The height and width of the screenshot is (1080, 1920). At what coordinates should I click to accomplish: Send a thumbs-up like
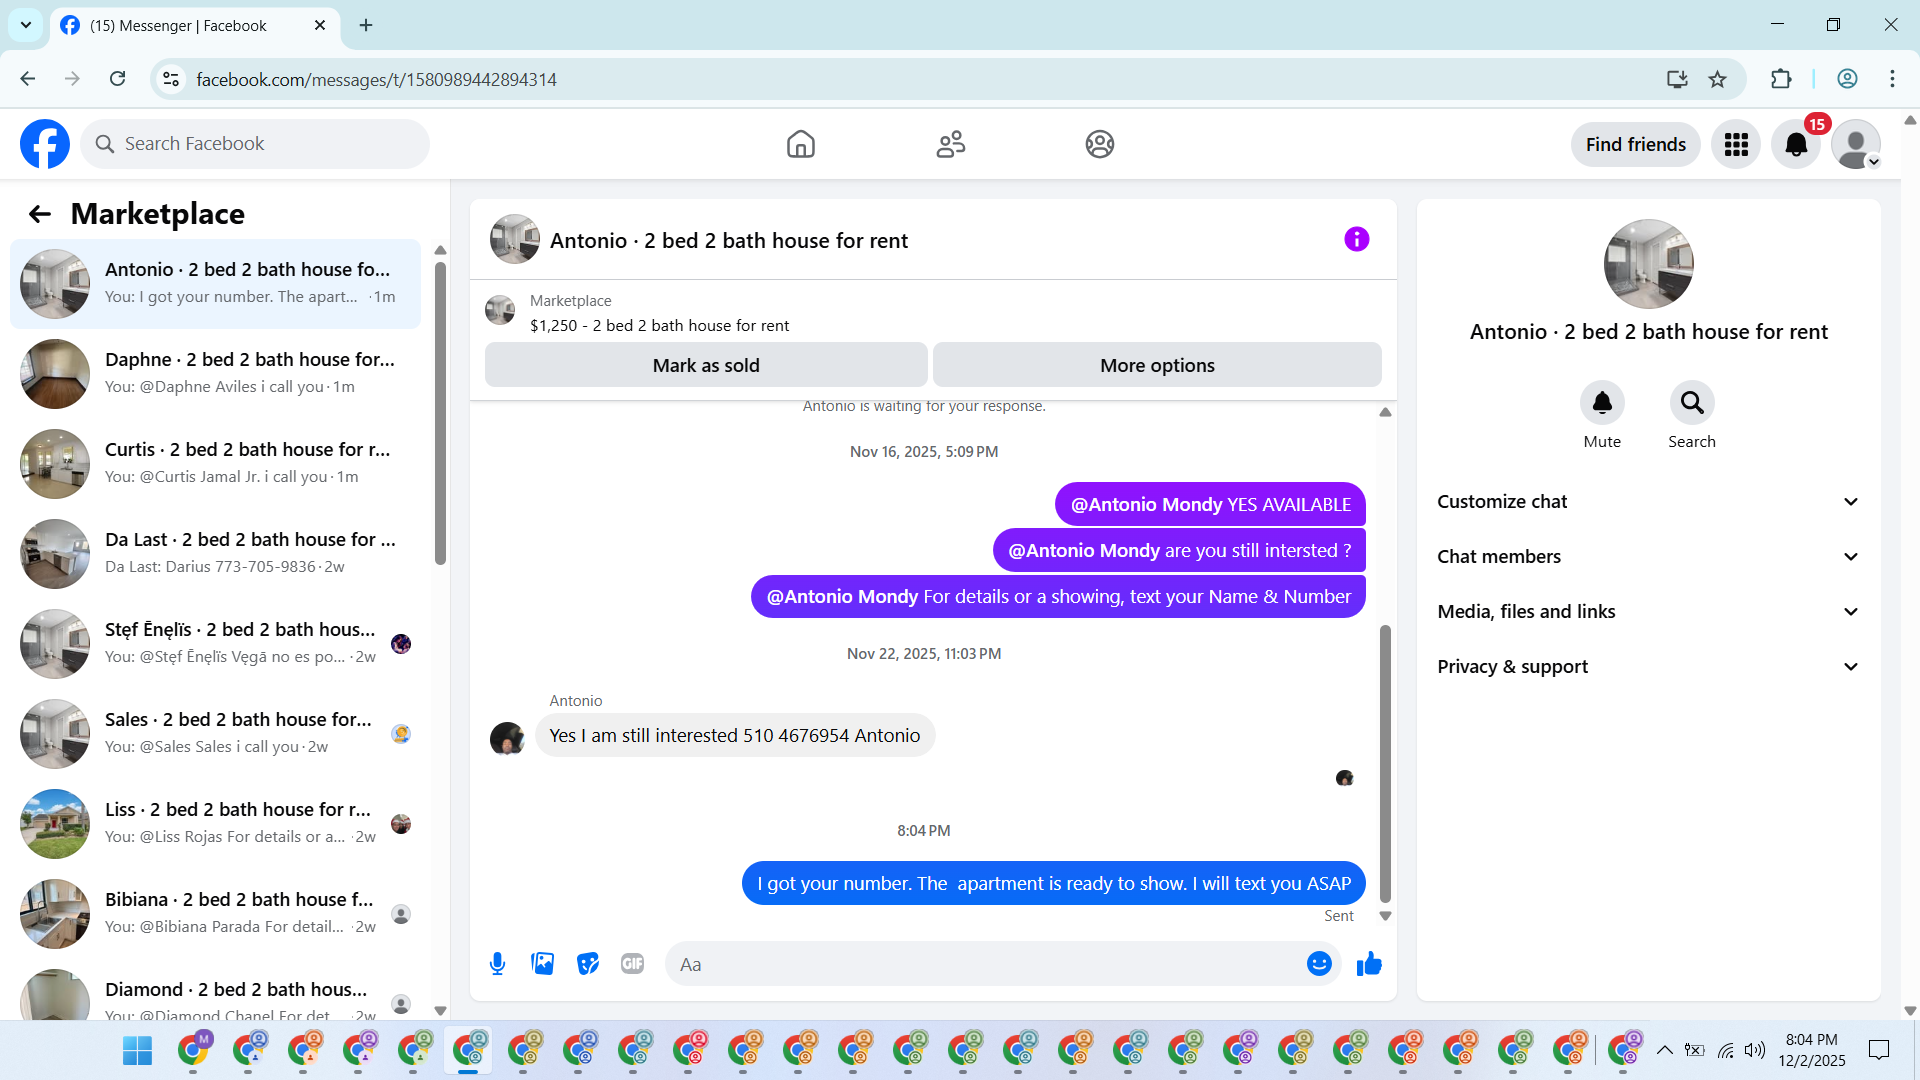pyautogui.click(x=1369, y=964)
